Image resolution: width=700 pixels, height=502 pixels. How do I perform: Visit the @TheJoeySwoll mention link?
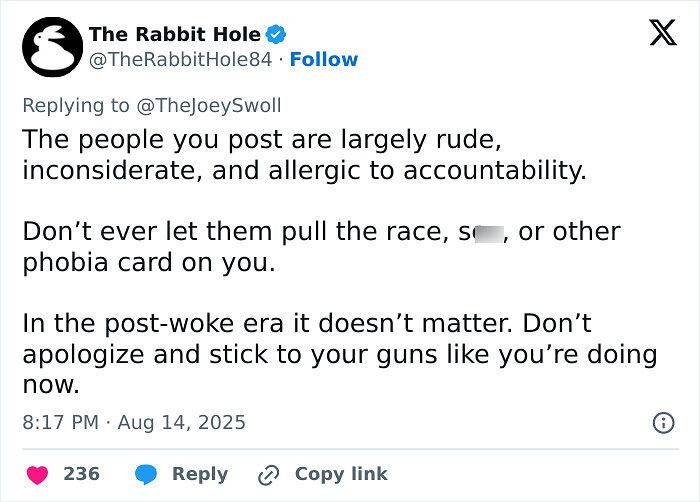click(x=208, y=106)
